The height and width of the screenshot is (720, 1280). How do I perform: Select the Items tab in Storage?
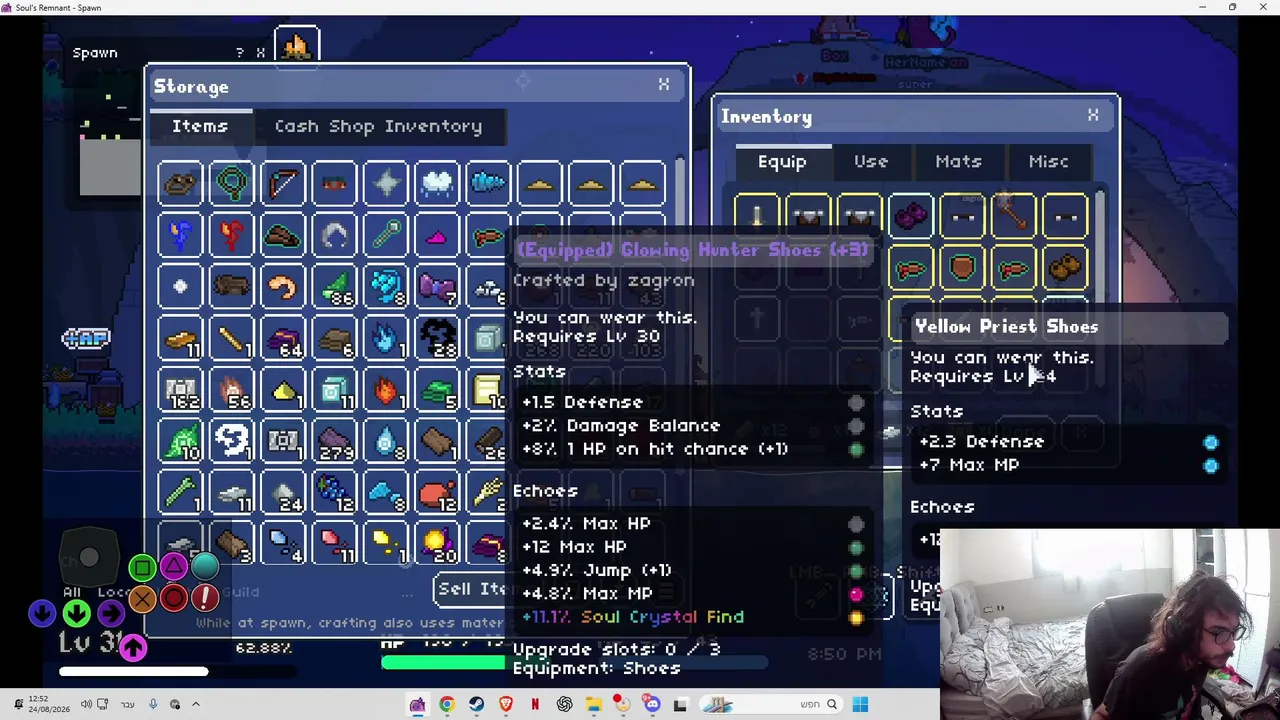pyautogui.click(x=200, y=127)
